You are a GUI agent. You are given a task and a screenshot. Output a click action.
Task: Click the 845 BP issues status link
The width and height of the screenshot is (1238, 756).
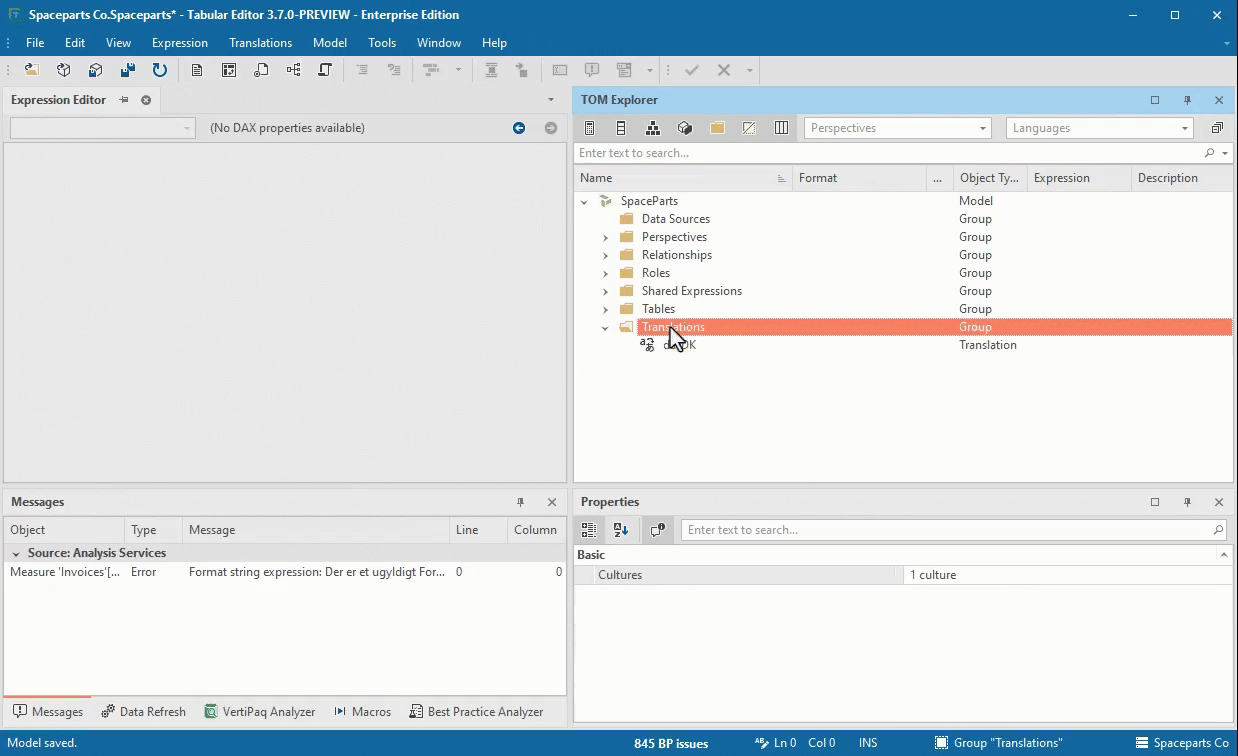(671, 743)
